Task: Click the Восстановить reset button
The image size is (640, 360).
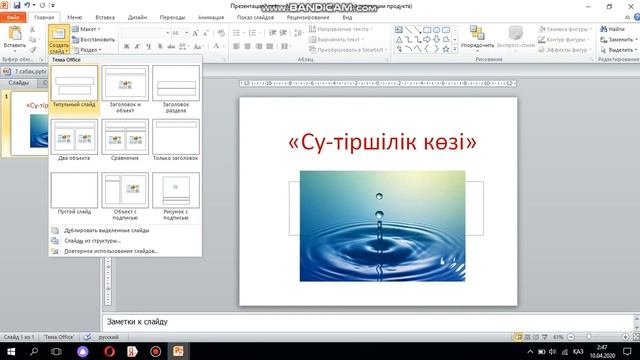Action: 93,40
